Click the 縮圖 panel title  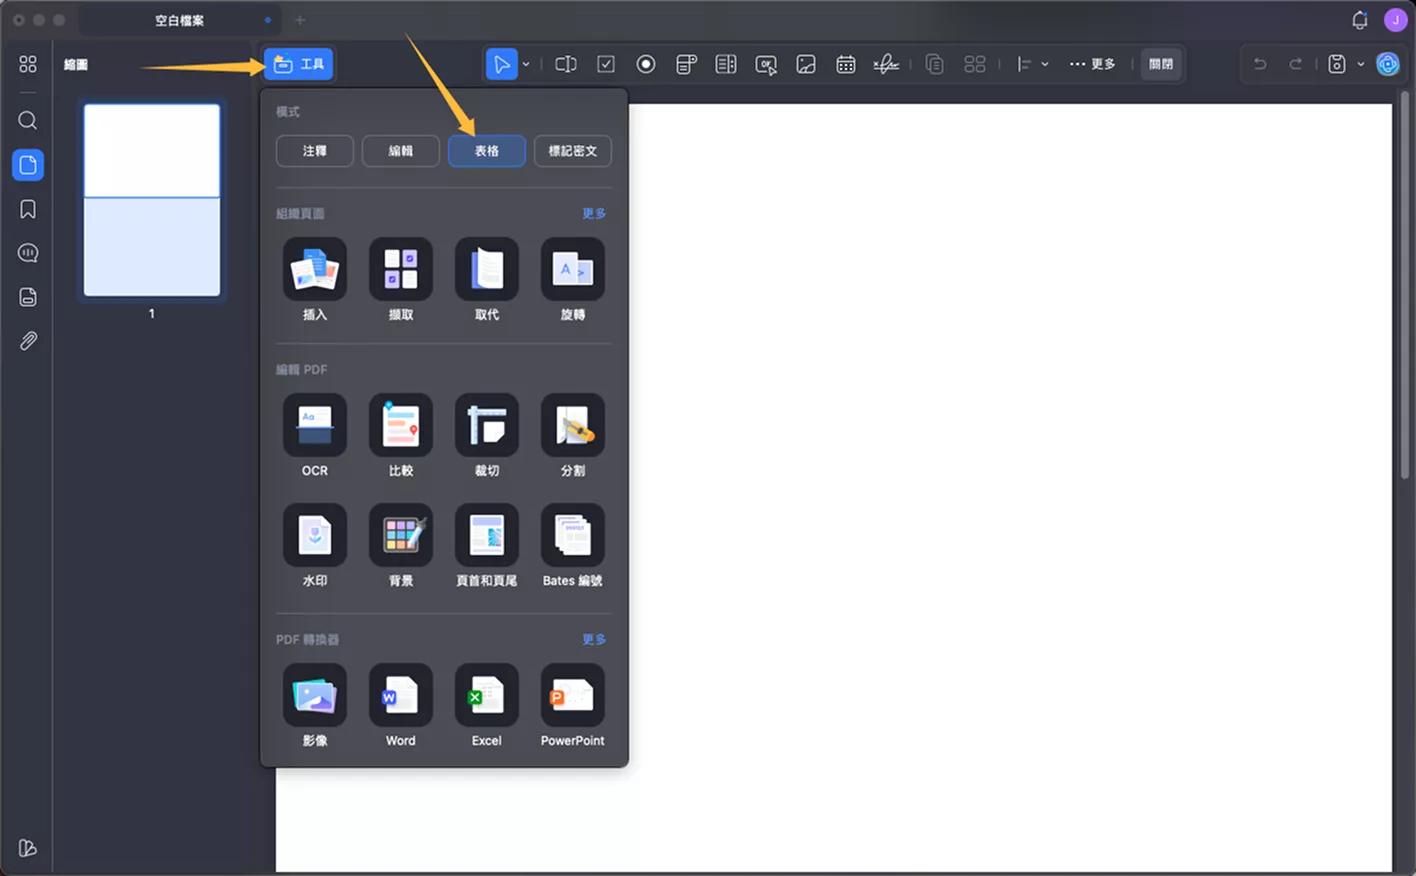click(x=76, y=64)
